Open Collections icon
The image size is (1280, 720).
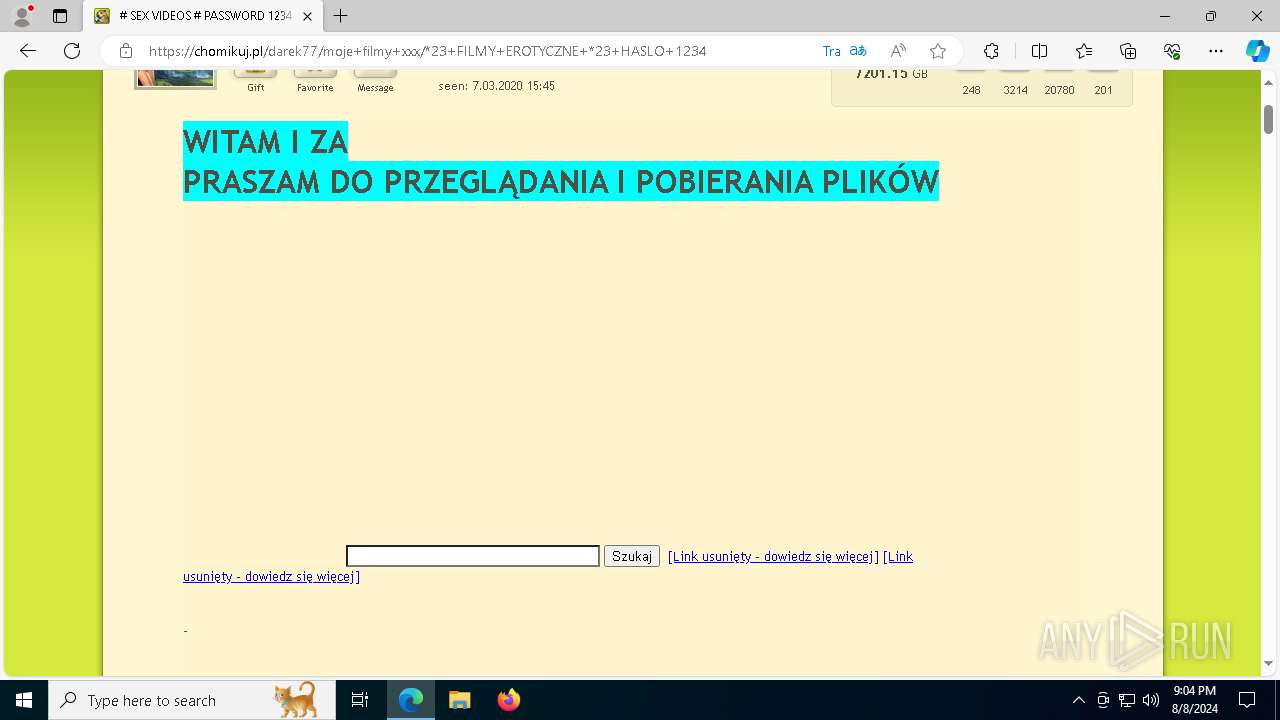pos(1128,51)
